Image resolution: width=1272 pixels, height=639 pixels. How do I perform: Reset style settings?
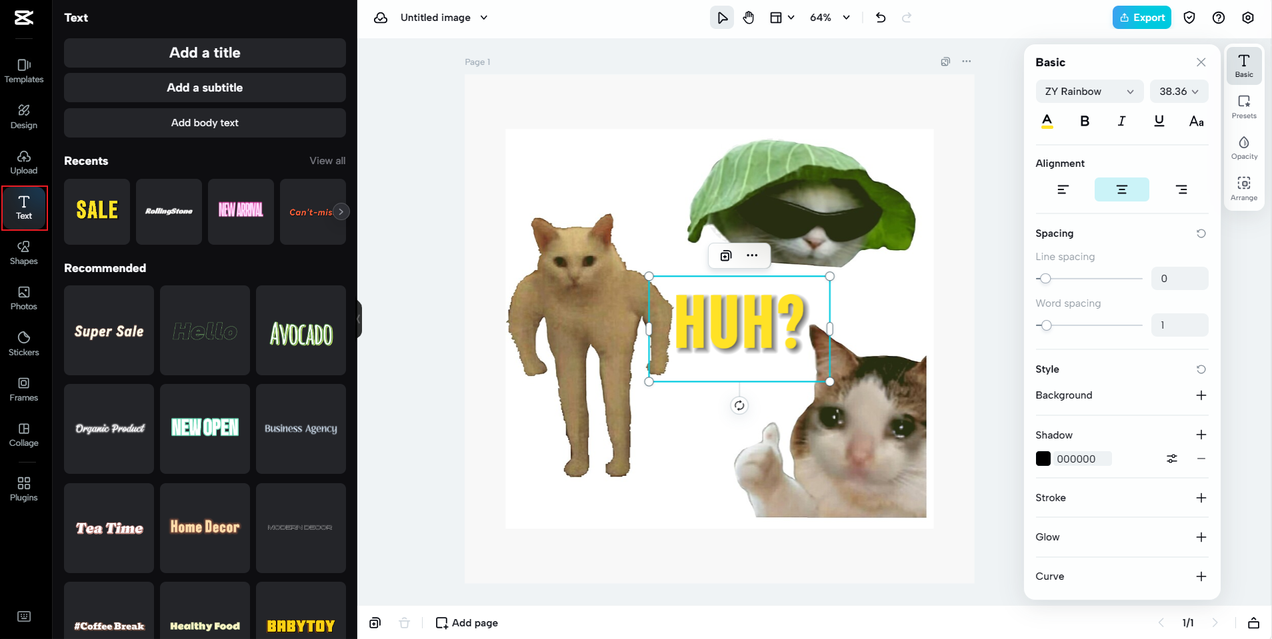(x=1201, y=369)
